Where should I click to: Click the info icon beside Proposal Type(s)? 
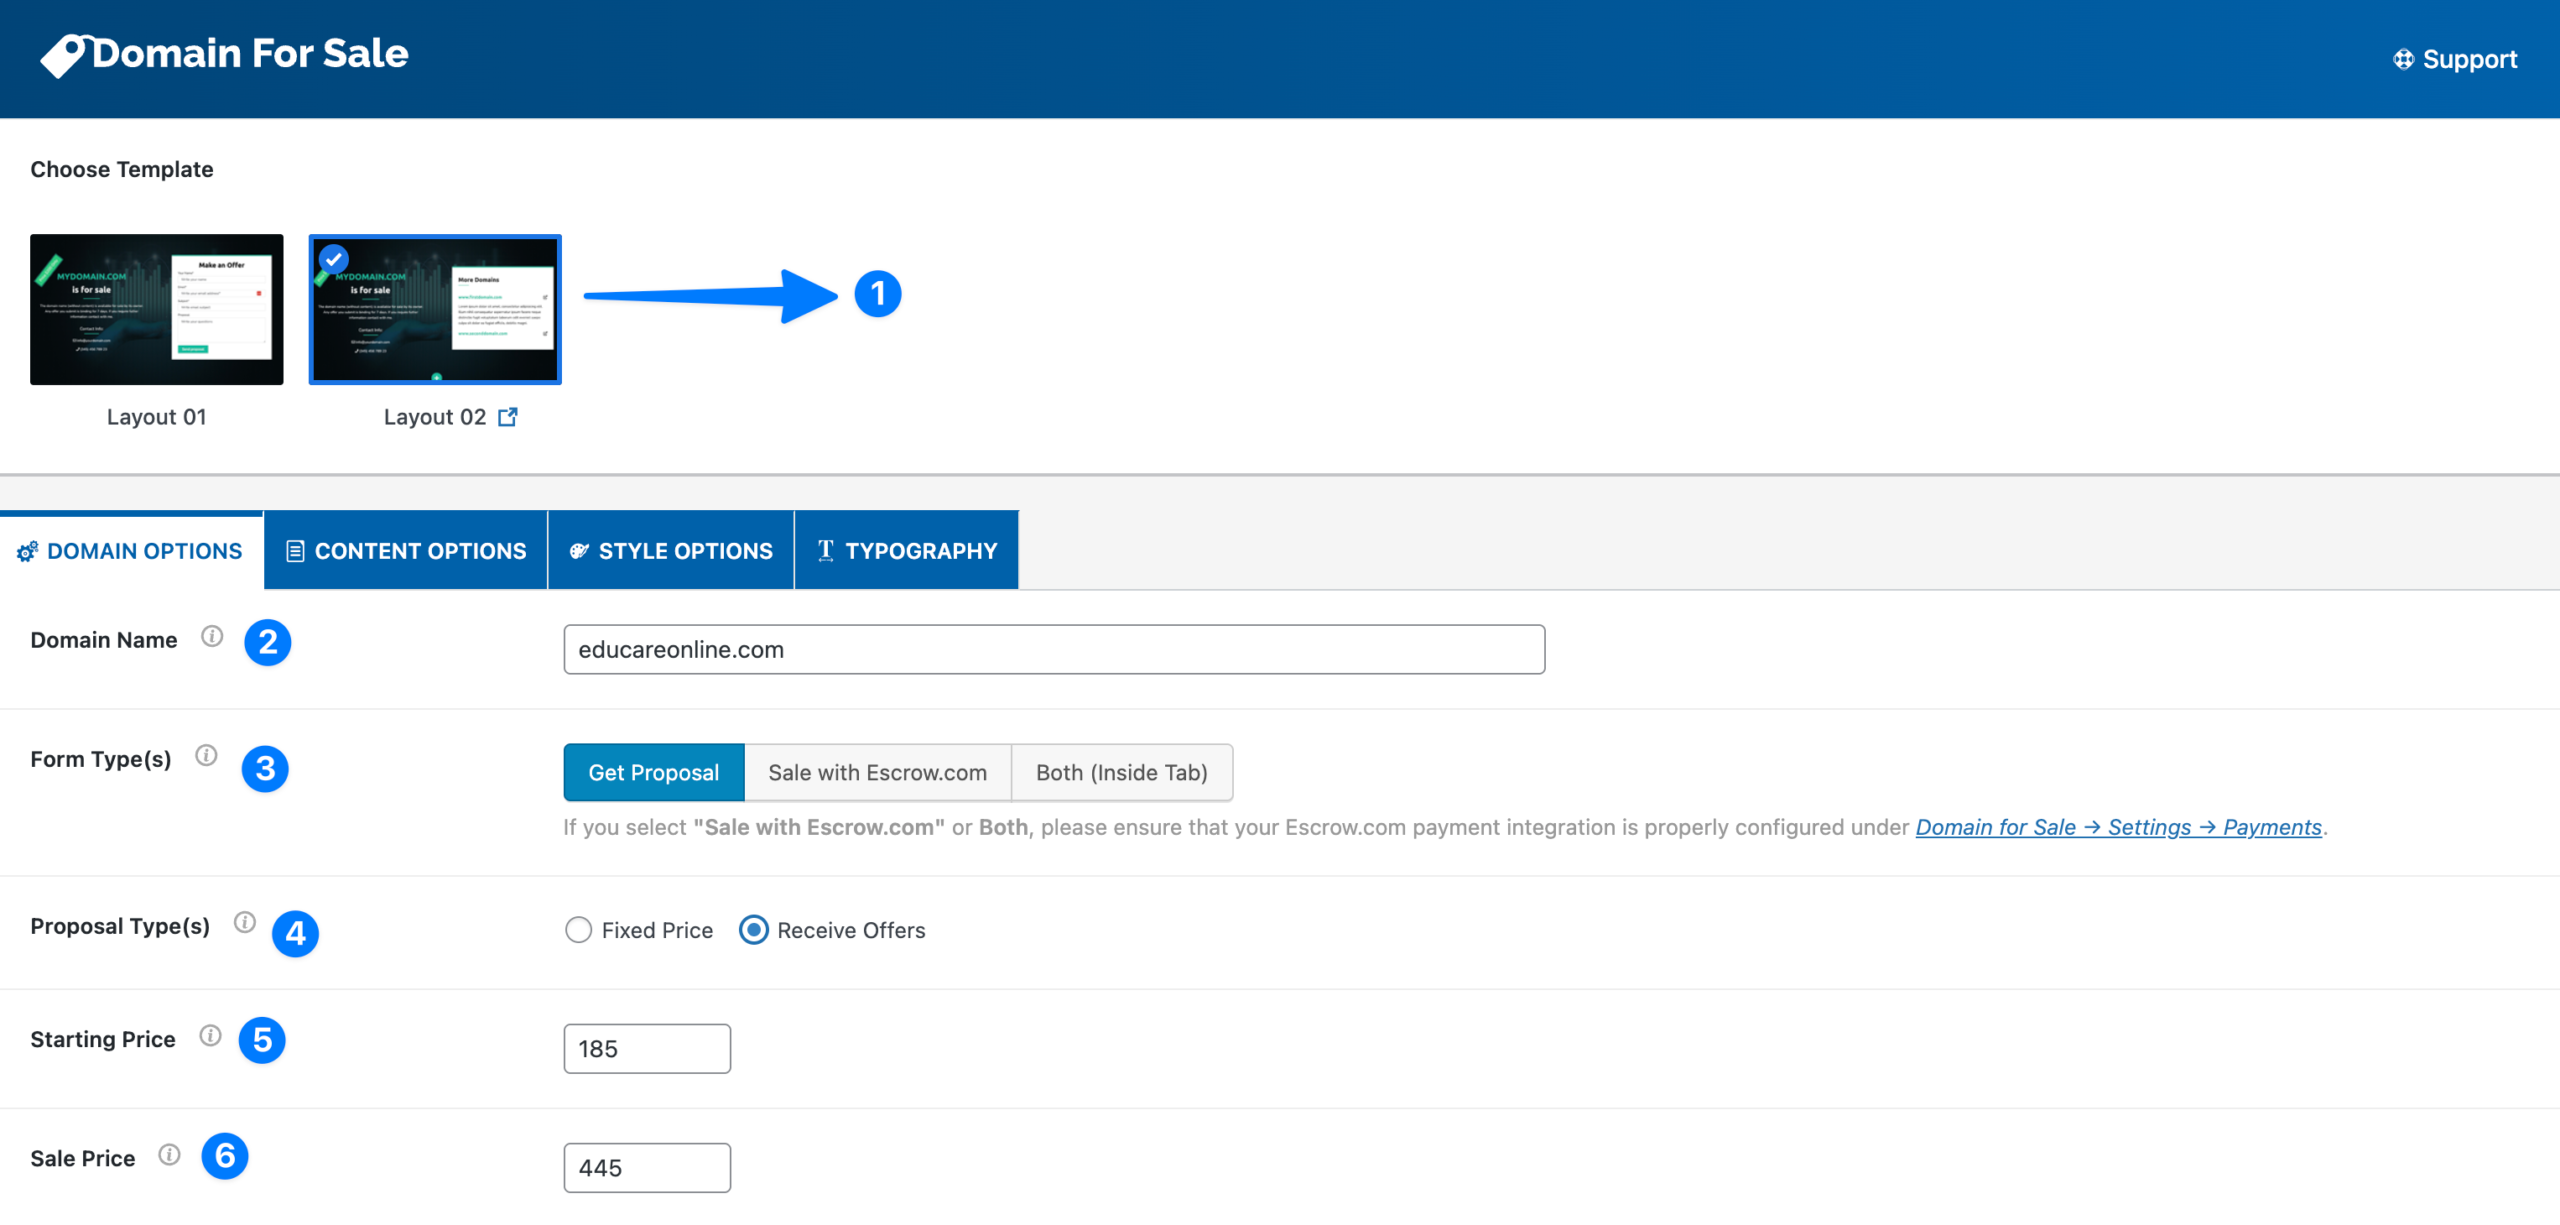(x=245, y=924)
